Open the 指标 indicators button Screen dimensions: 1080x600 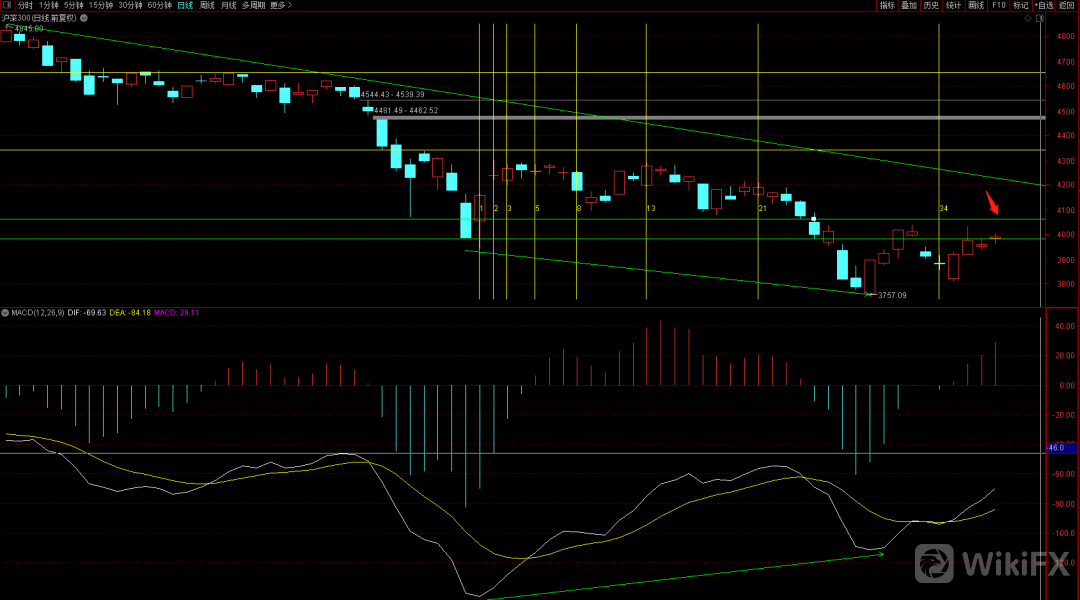[887, 5]
